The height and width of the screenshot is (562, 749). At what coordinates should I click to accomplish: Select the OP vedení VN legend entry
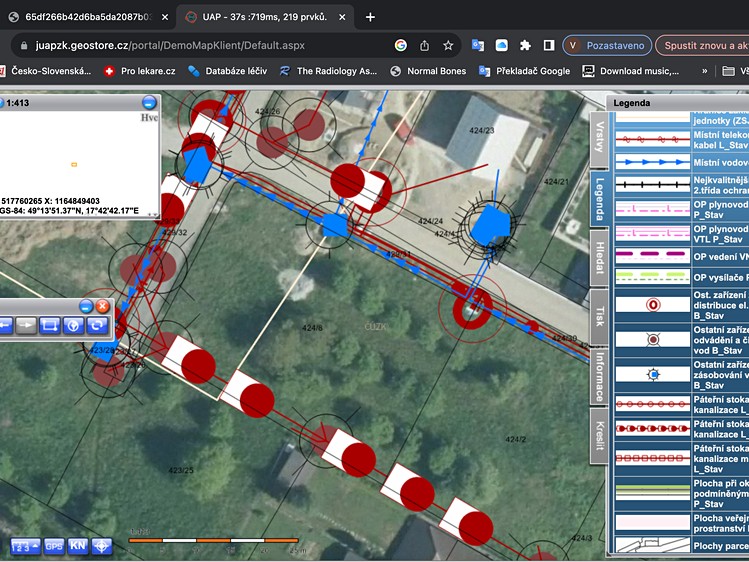click(720, 256)
